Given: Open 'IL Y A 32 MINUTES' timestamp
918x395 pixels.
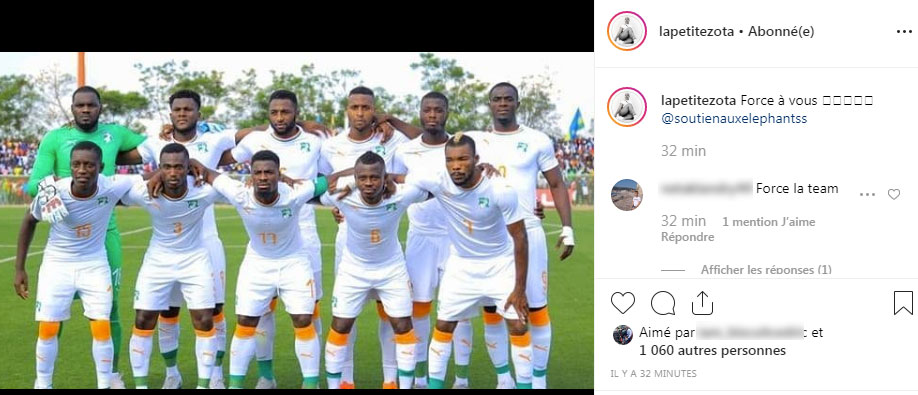Looking at the screenshot, I should click(653, 373).
